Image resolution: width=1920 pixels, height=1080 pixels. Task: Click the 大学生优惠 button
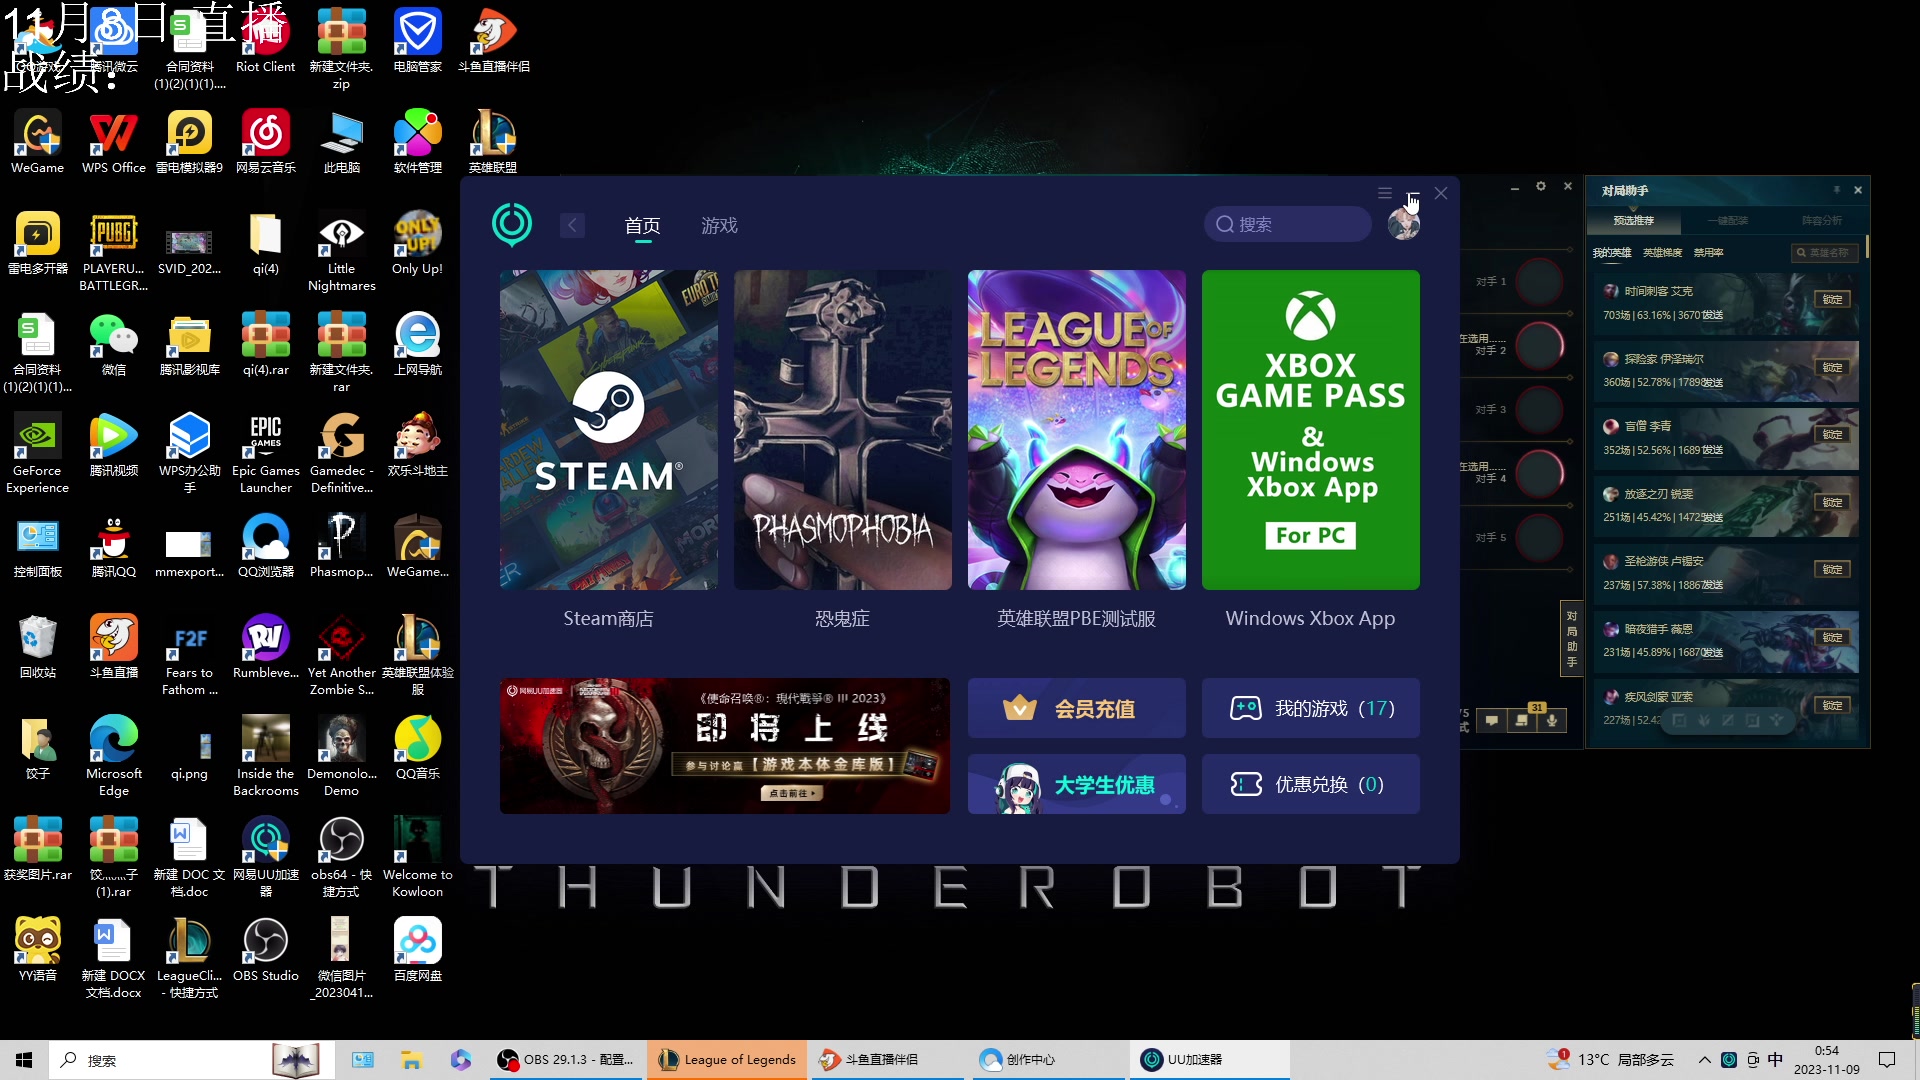pos(1076,784)
